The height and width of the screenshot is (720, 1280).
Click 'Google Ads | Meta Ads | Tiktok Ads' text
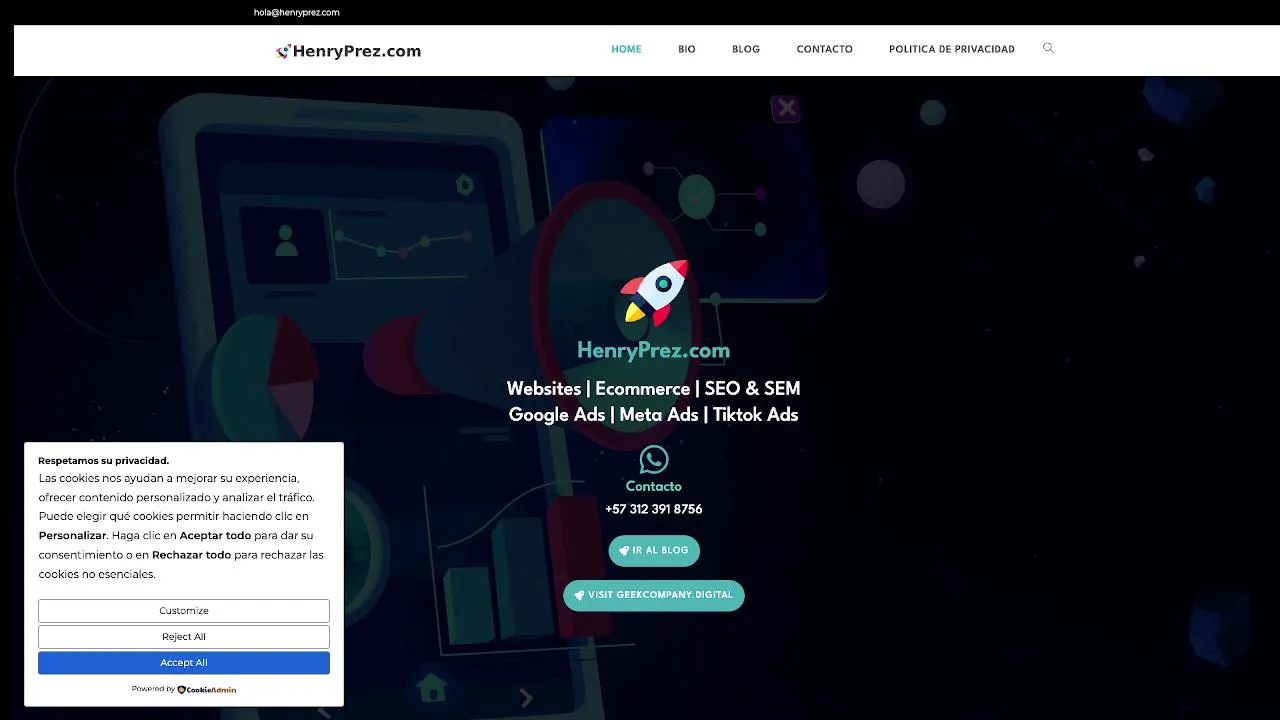pos(654,415)
